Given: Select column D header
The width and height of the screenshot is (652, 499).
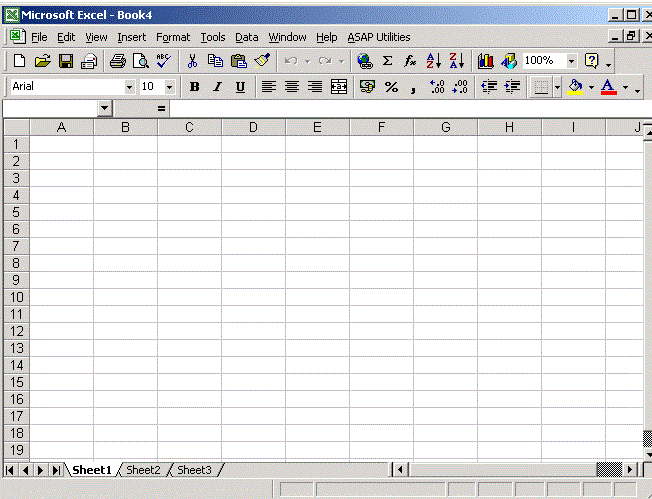Looking at the screenshot, I should coord(253,127).
